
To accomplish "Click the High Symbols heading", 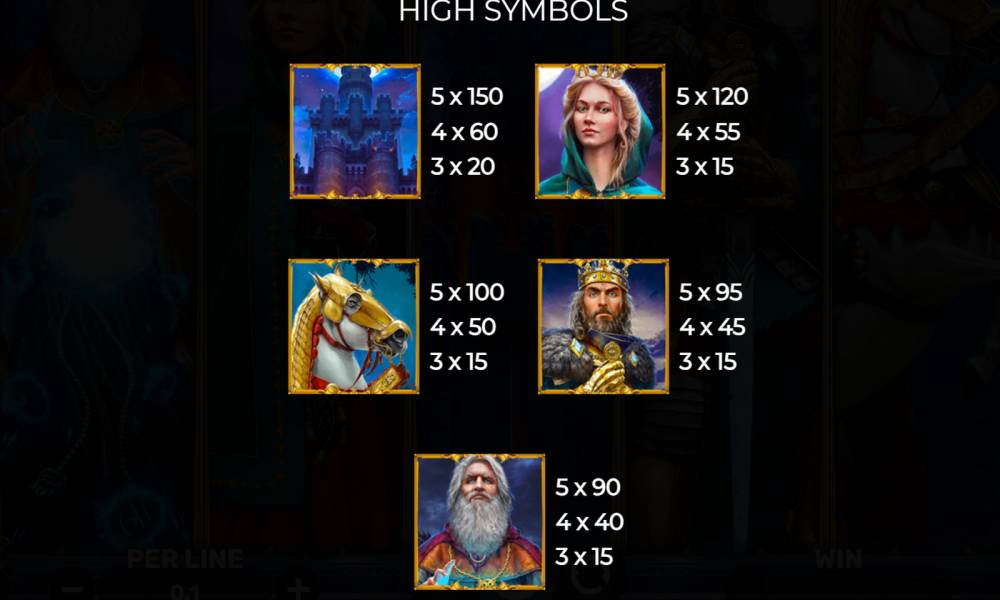I will [513, 11].
